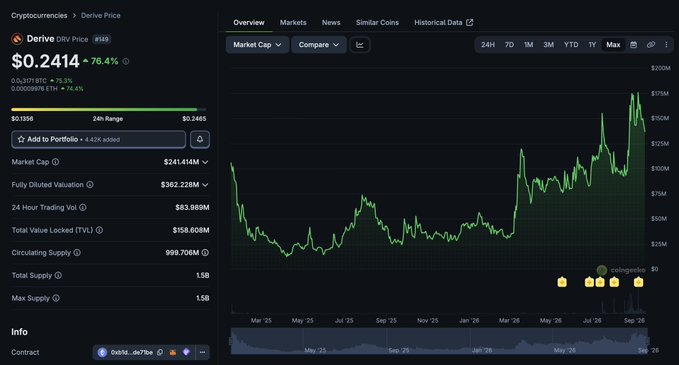
Task: Open the Similar Coins tab
Action: click(x=377, y=23)
